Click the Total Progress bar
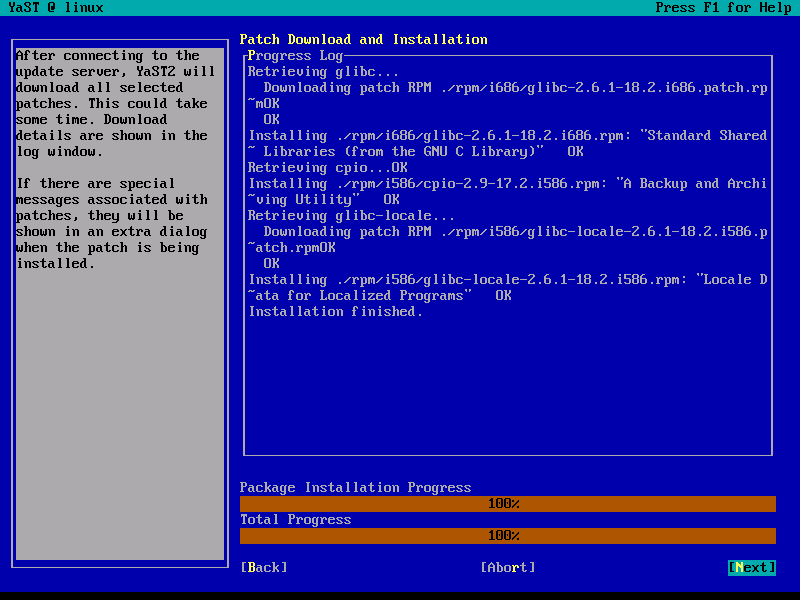The image size is (800, 600). 508,536
